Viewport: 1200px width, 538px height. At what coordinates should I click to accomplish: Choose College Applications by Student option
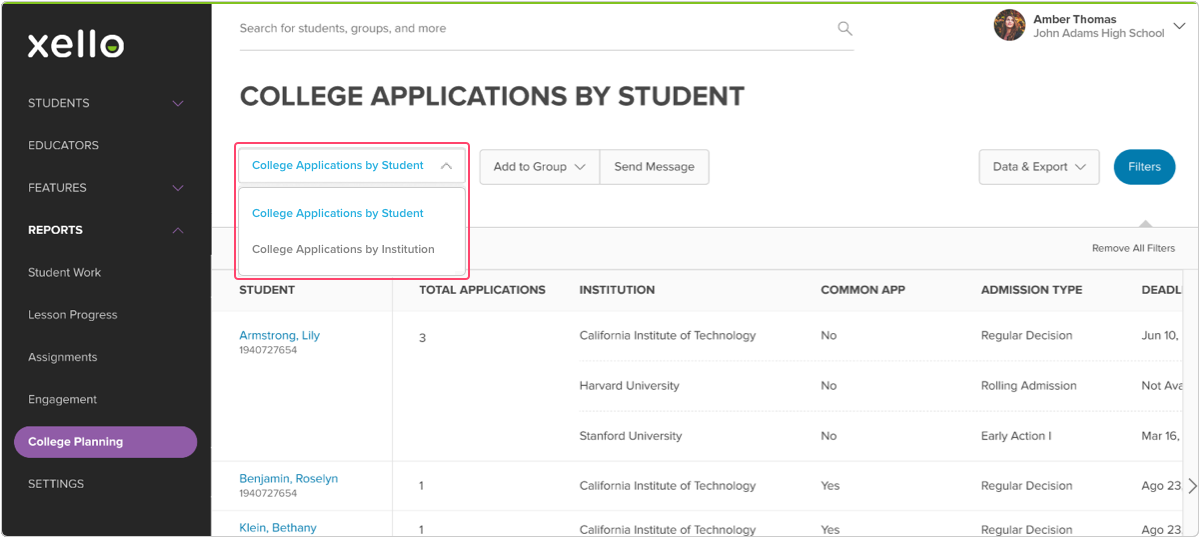coord(338,213)
